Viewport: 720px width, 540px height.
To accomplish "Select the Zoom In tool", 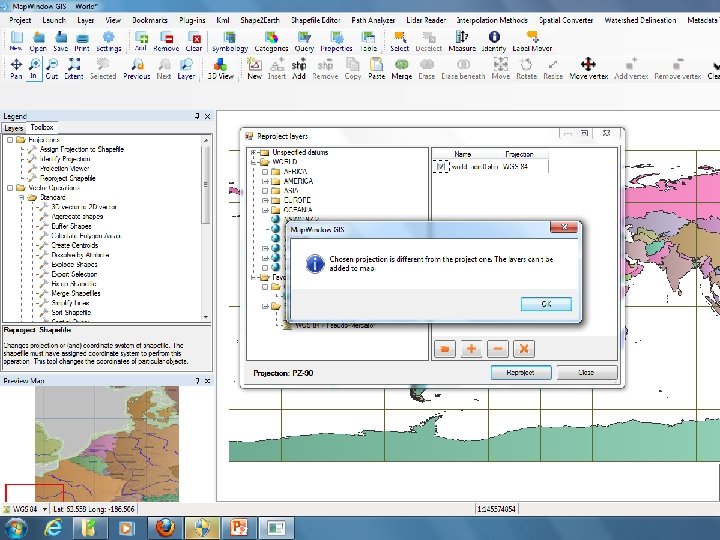I will pos(34,68).
